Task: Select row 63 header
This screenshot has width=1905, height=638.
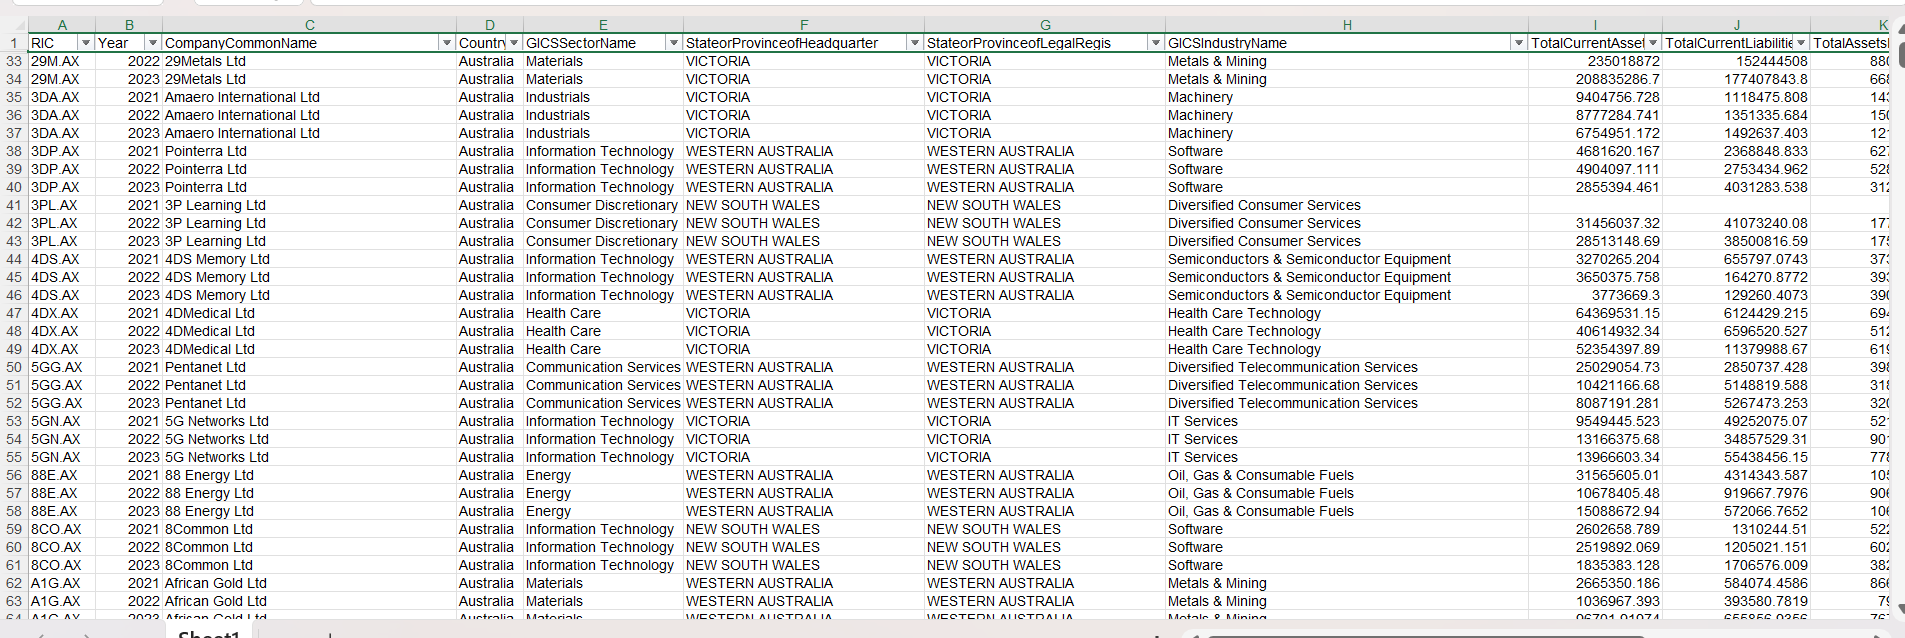Action: pyautogui.click(x=14, y=601)
